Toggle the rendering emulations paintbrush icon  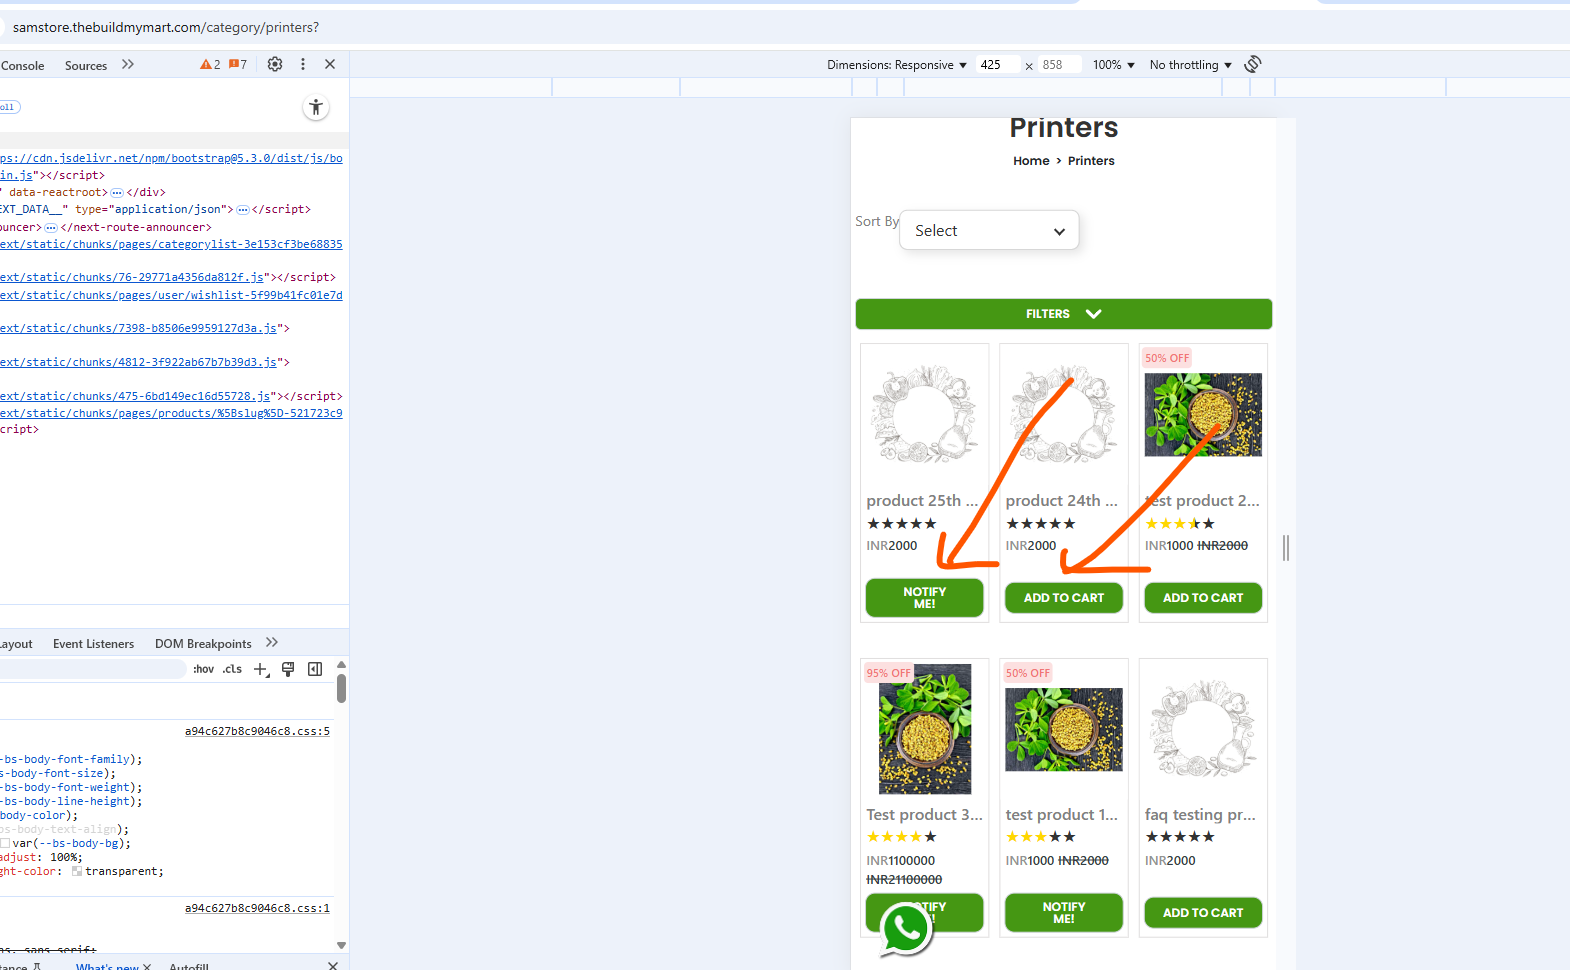tap(288, 669)
